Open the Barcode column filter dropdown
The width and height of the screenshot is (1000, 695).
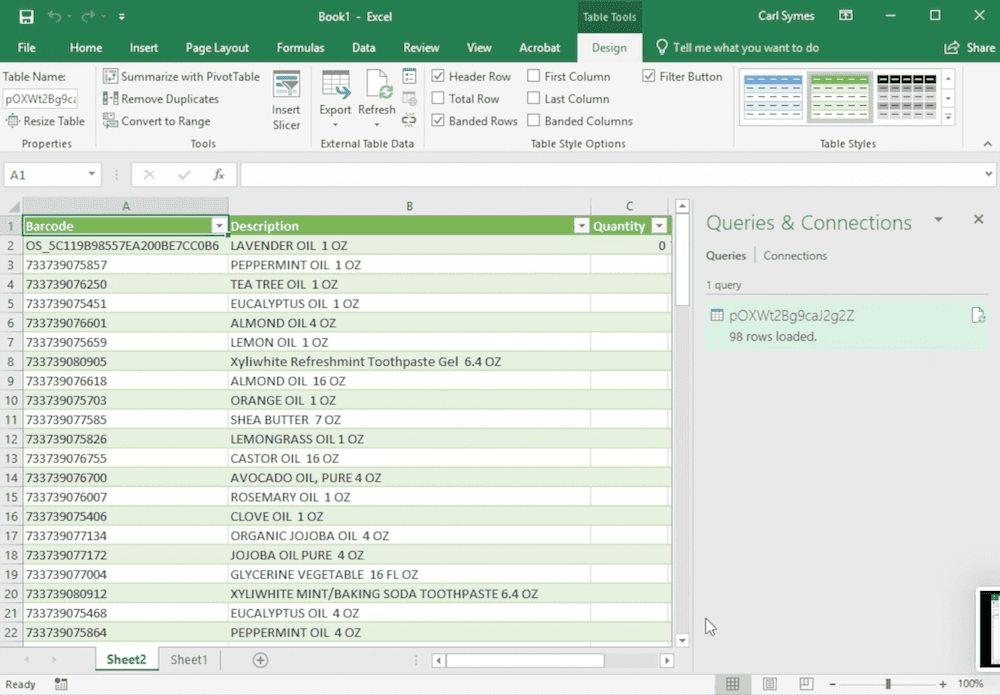point(219,226)
